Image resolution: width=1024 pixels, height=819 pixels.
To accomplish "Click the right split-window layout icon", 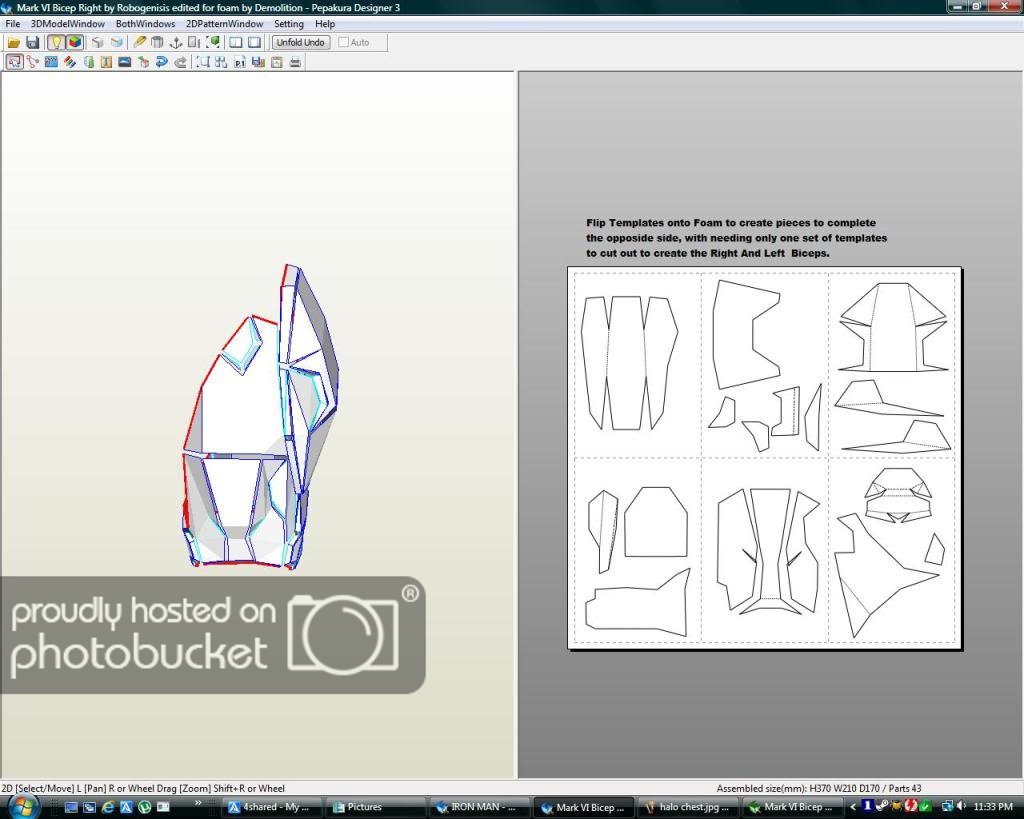I will 255,42.
